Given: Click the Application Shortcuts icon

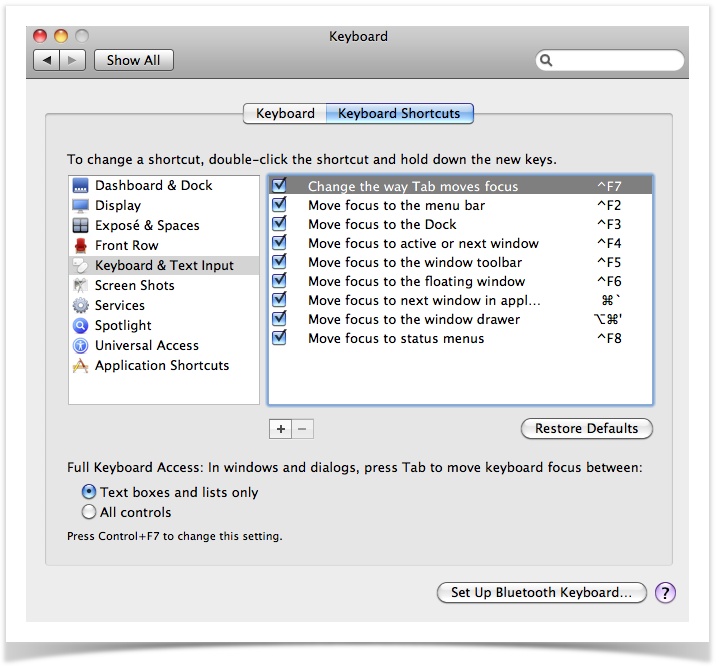Looking at the screenshot, I should coord(80,366).
